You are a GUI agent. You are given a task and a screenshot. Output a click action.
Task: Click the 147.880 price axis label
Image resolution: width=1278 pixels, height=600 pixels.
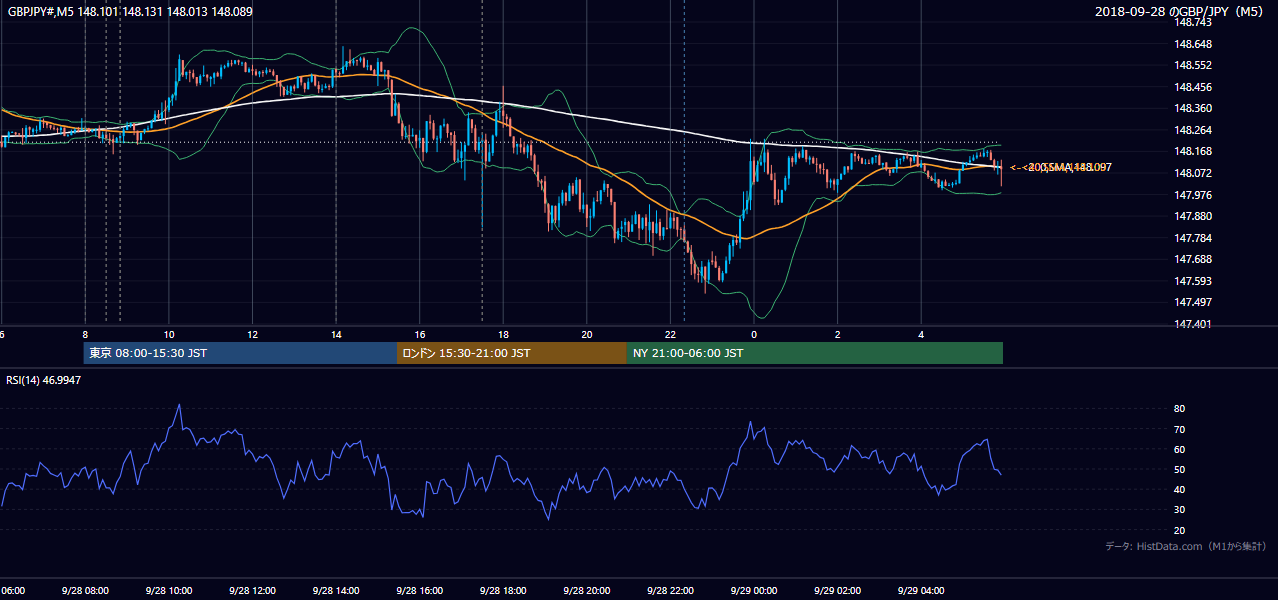pyautogui.click(x=1193, y=216)
